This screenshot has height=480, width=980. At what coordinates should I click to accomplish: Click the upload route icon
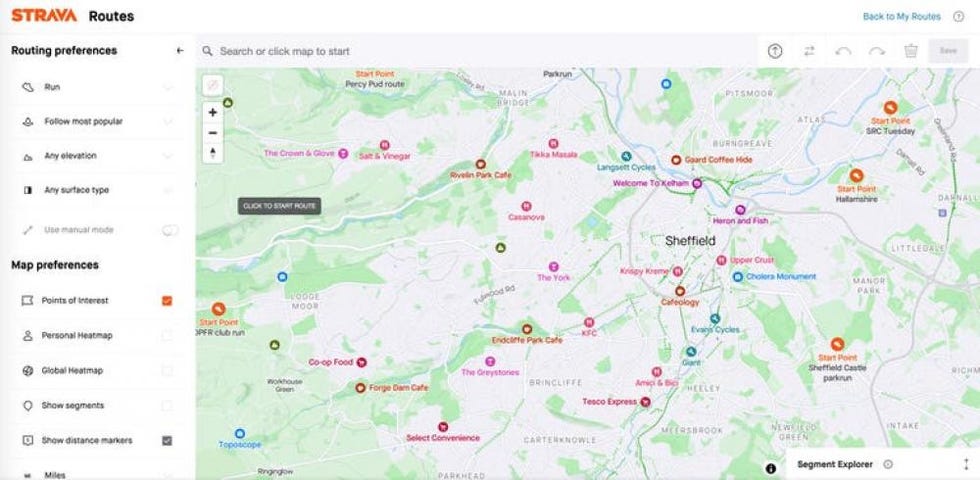pyautogui.click(x=775, y=51)
